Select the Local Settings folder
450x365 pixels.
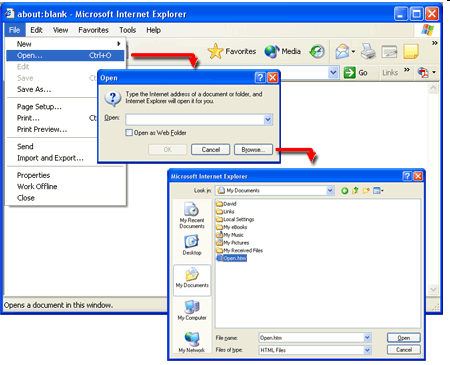235,219
